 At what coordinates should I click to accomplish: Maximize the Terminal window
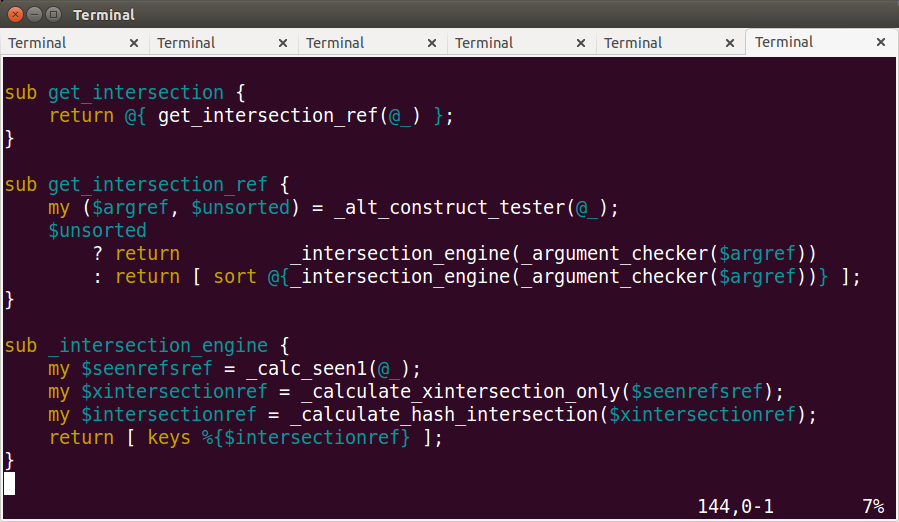pos(54,14)
